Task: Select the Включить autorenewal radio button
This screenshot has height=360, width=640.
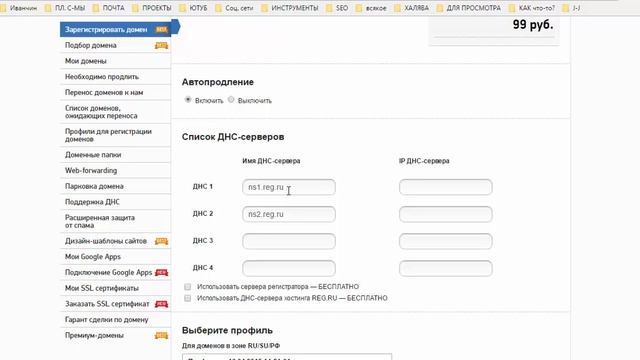Action: pyautogui.click(x=188, y=100)
